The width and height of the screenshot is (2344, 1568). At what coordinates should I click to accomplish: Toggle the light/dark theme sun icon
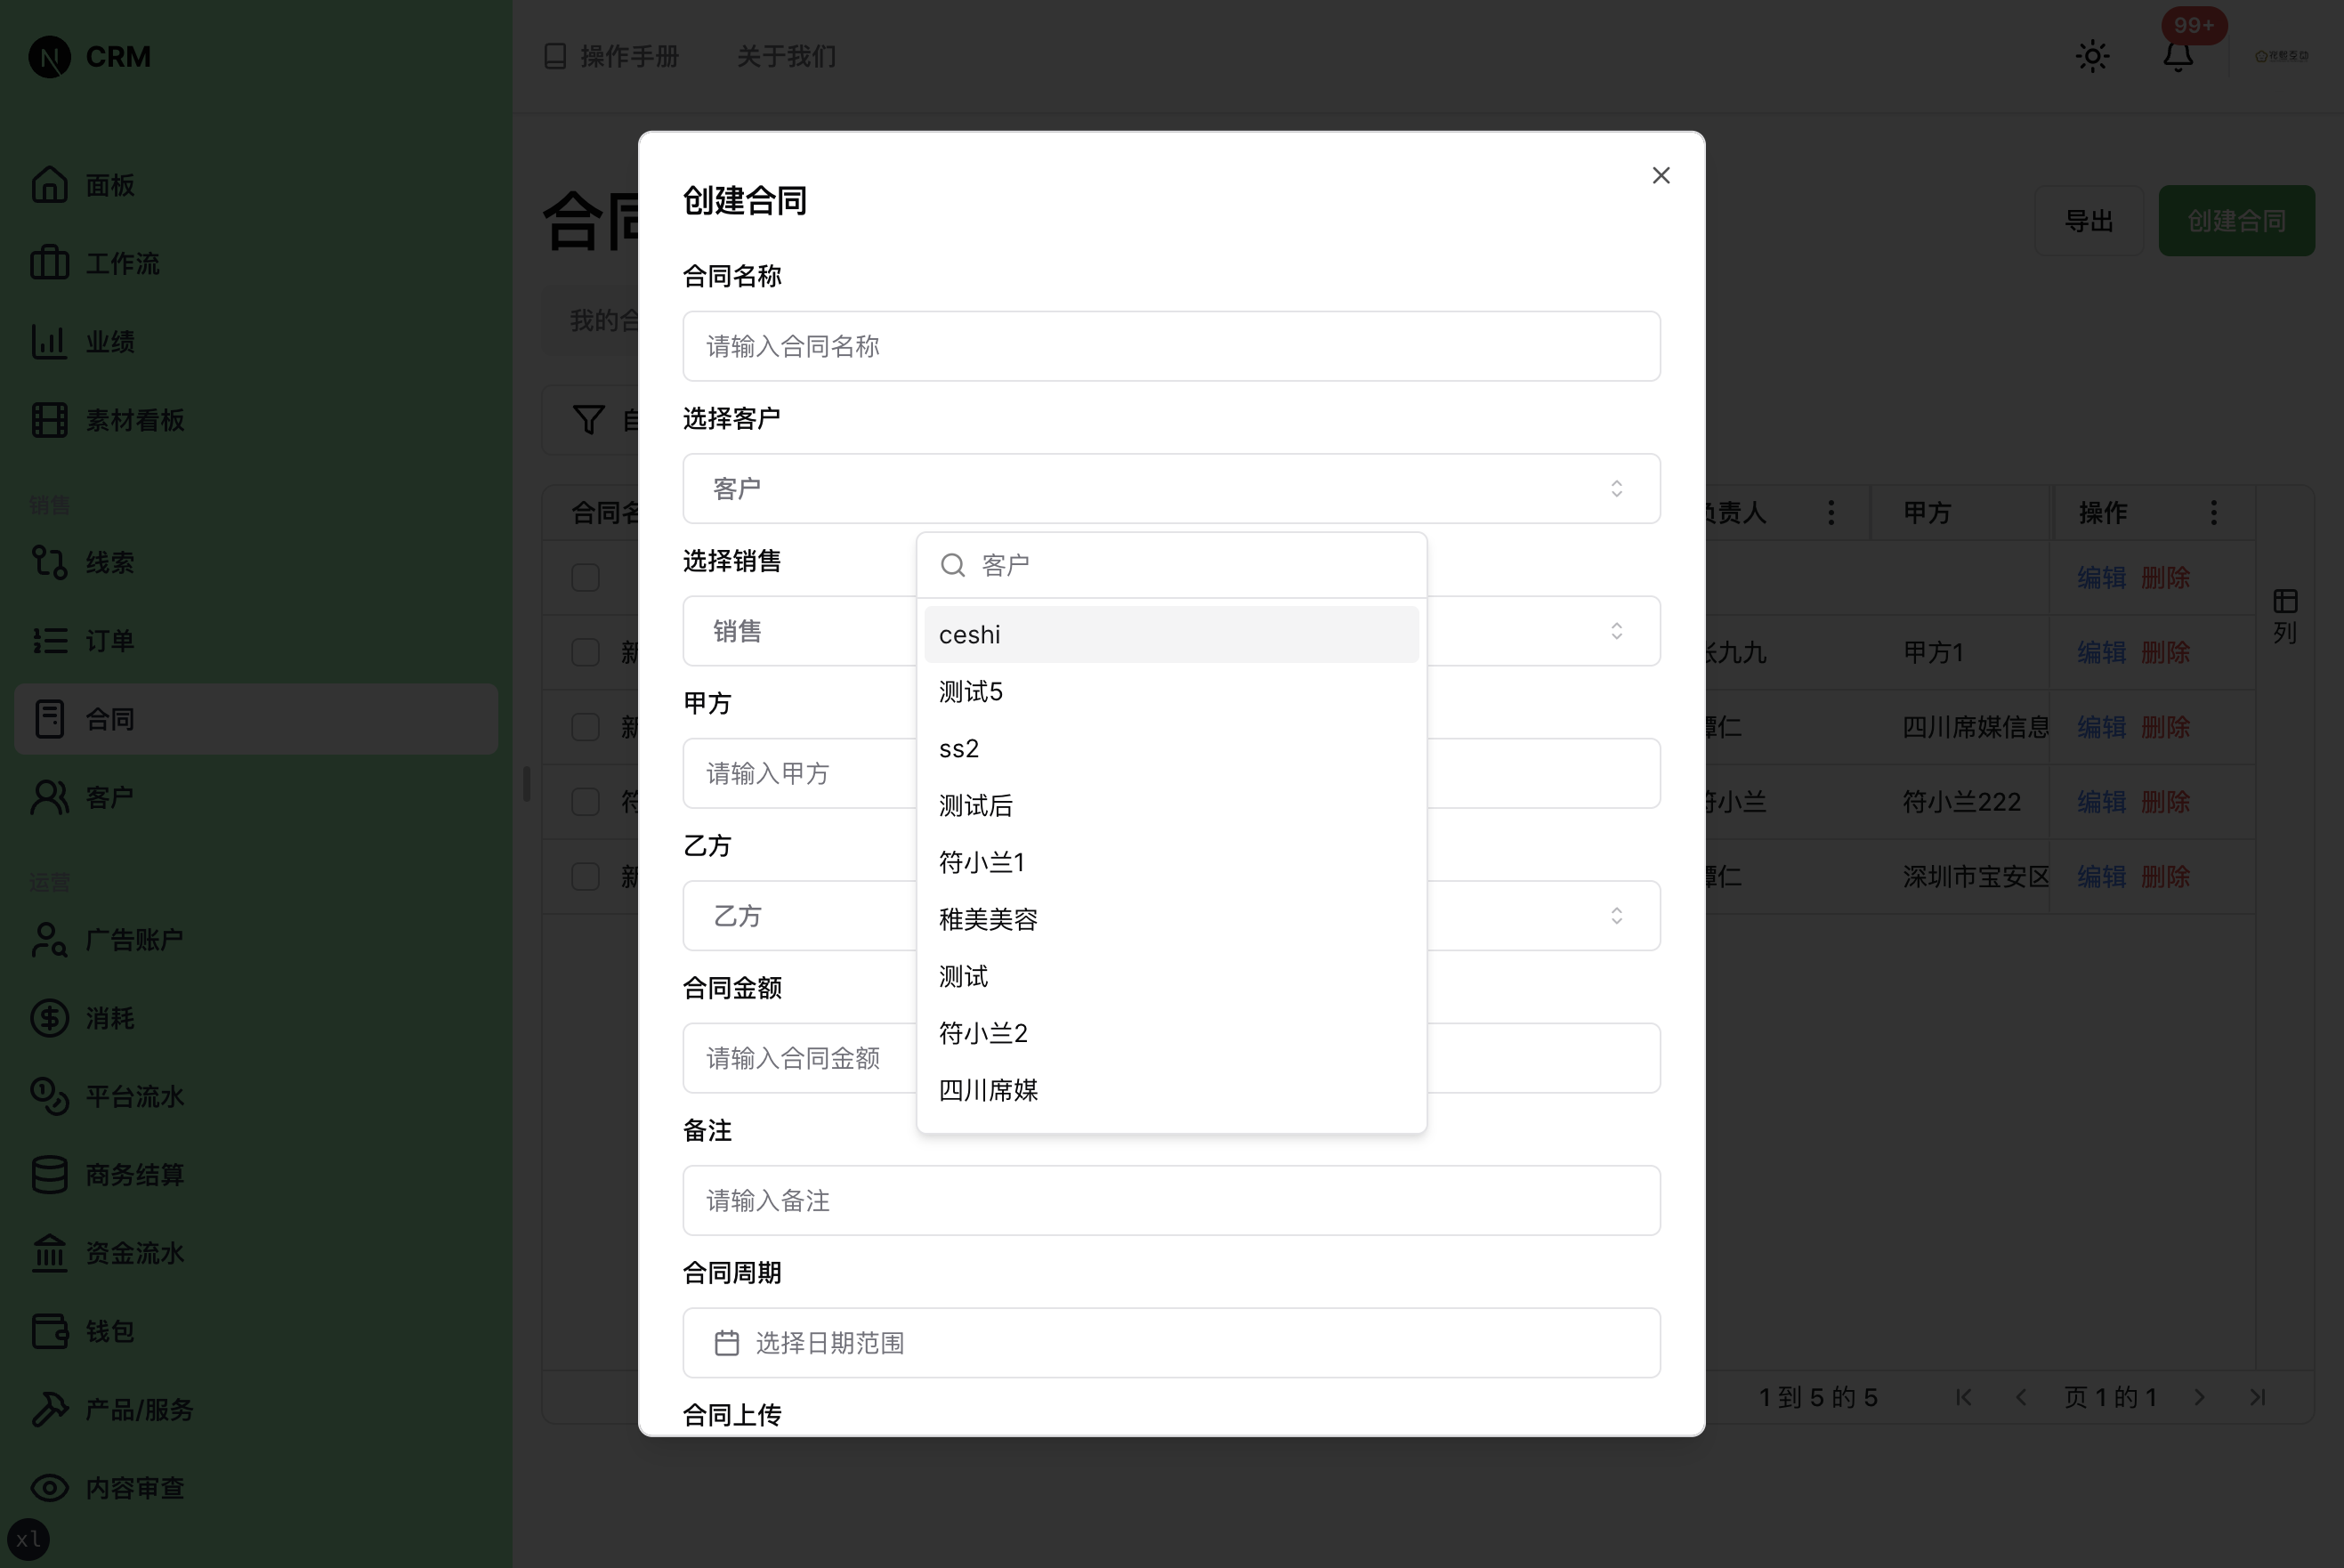(x=2091, y=56)
